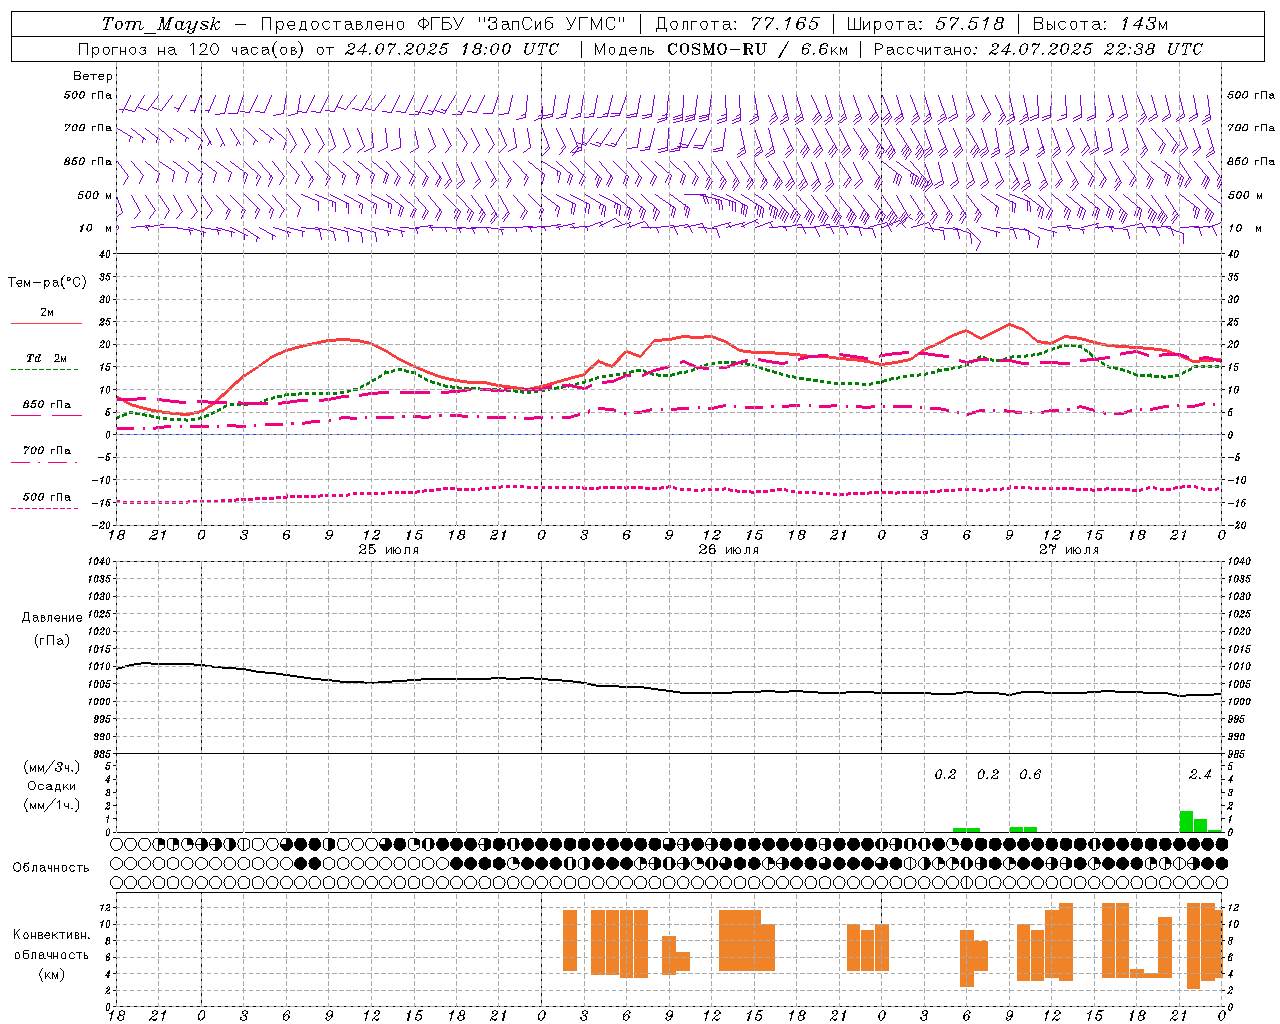Click the forecast start time 24.07.2025 18:00 UTC
The image size is (1280, 1024).
452,49
